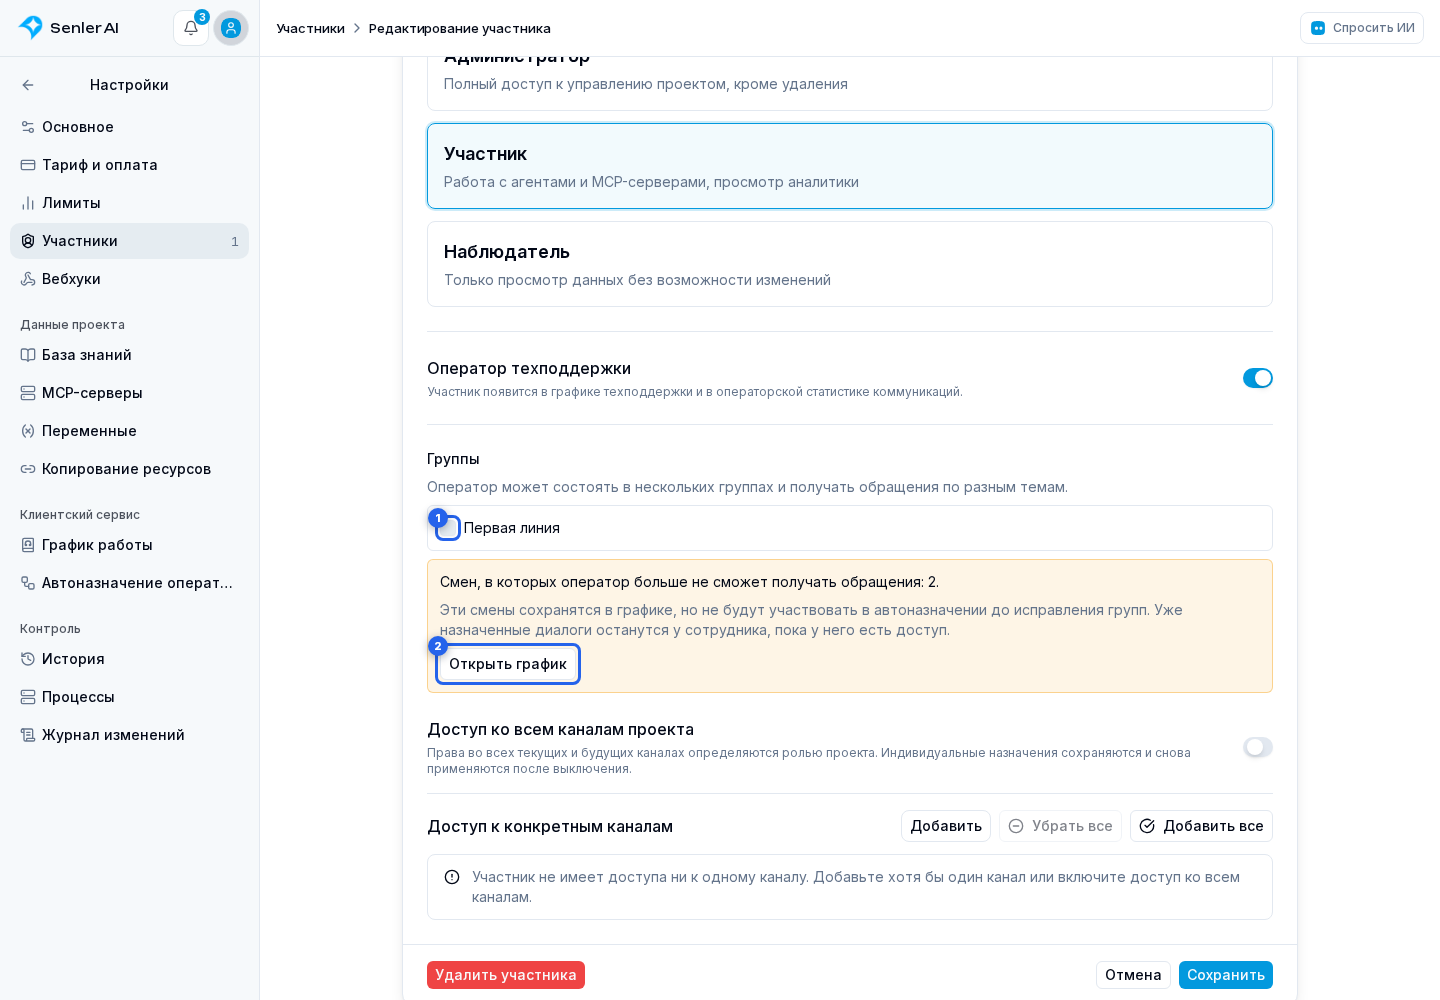Click Добавить channel button
Screen dimensions: 1440x1000
pyautogui.click(x=946, y=826)
